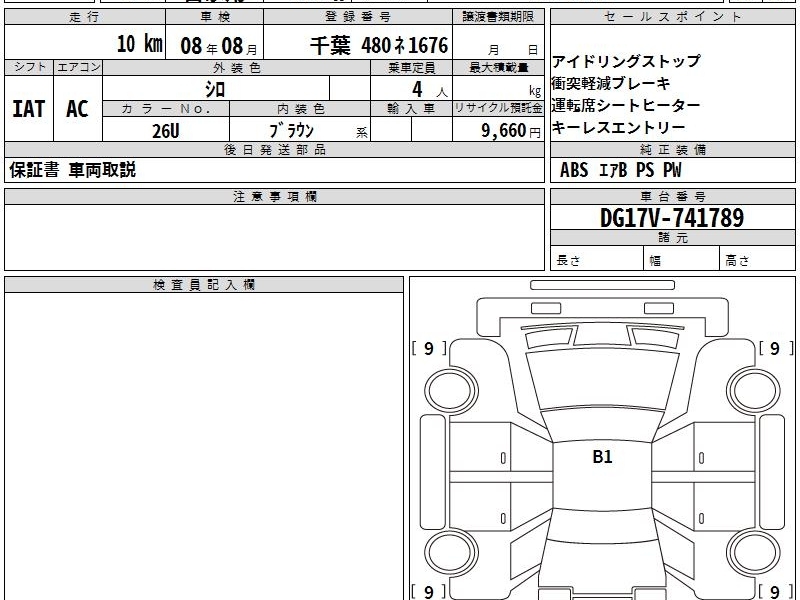Click the 譲渡書類期限 header

[x=498, y=17]
